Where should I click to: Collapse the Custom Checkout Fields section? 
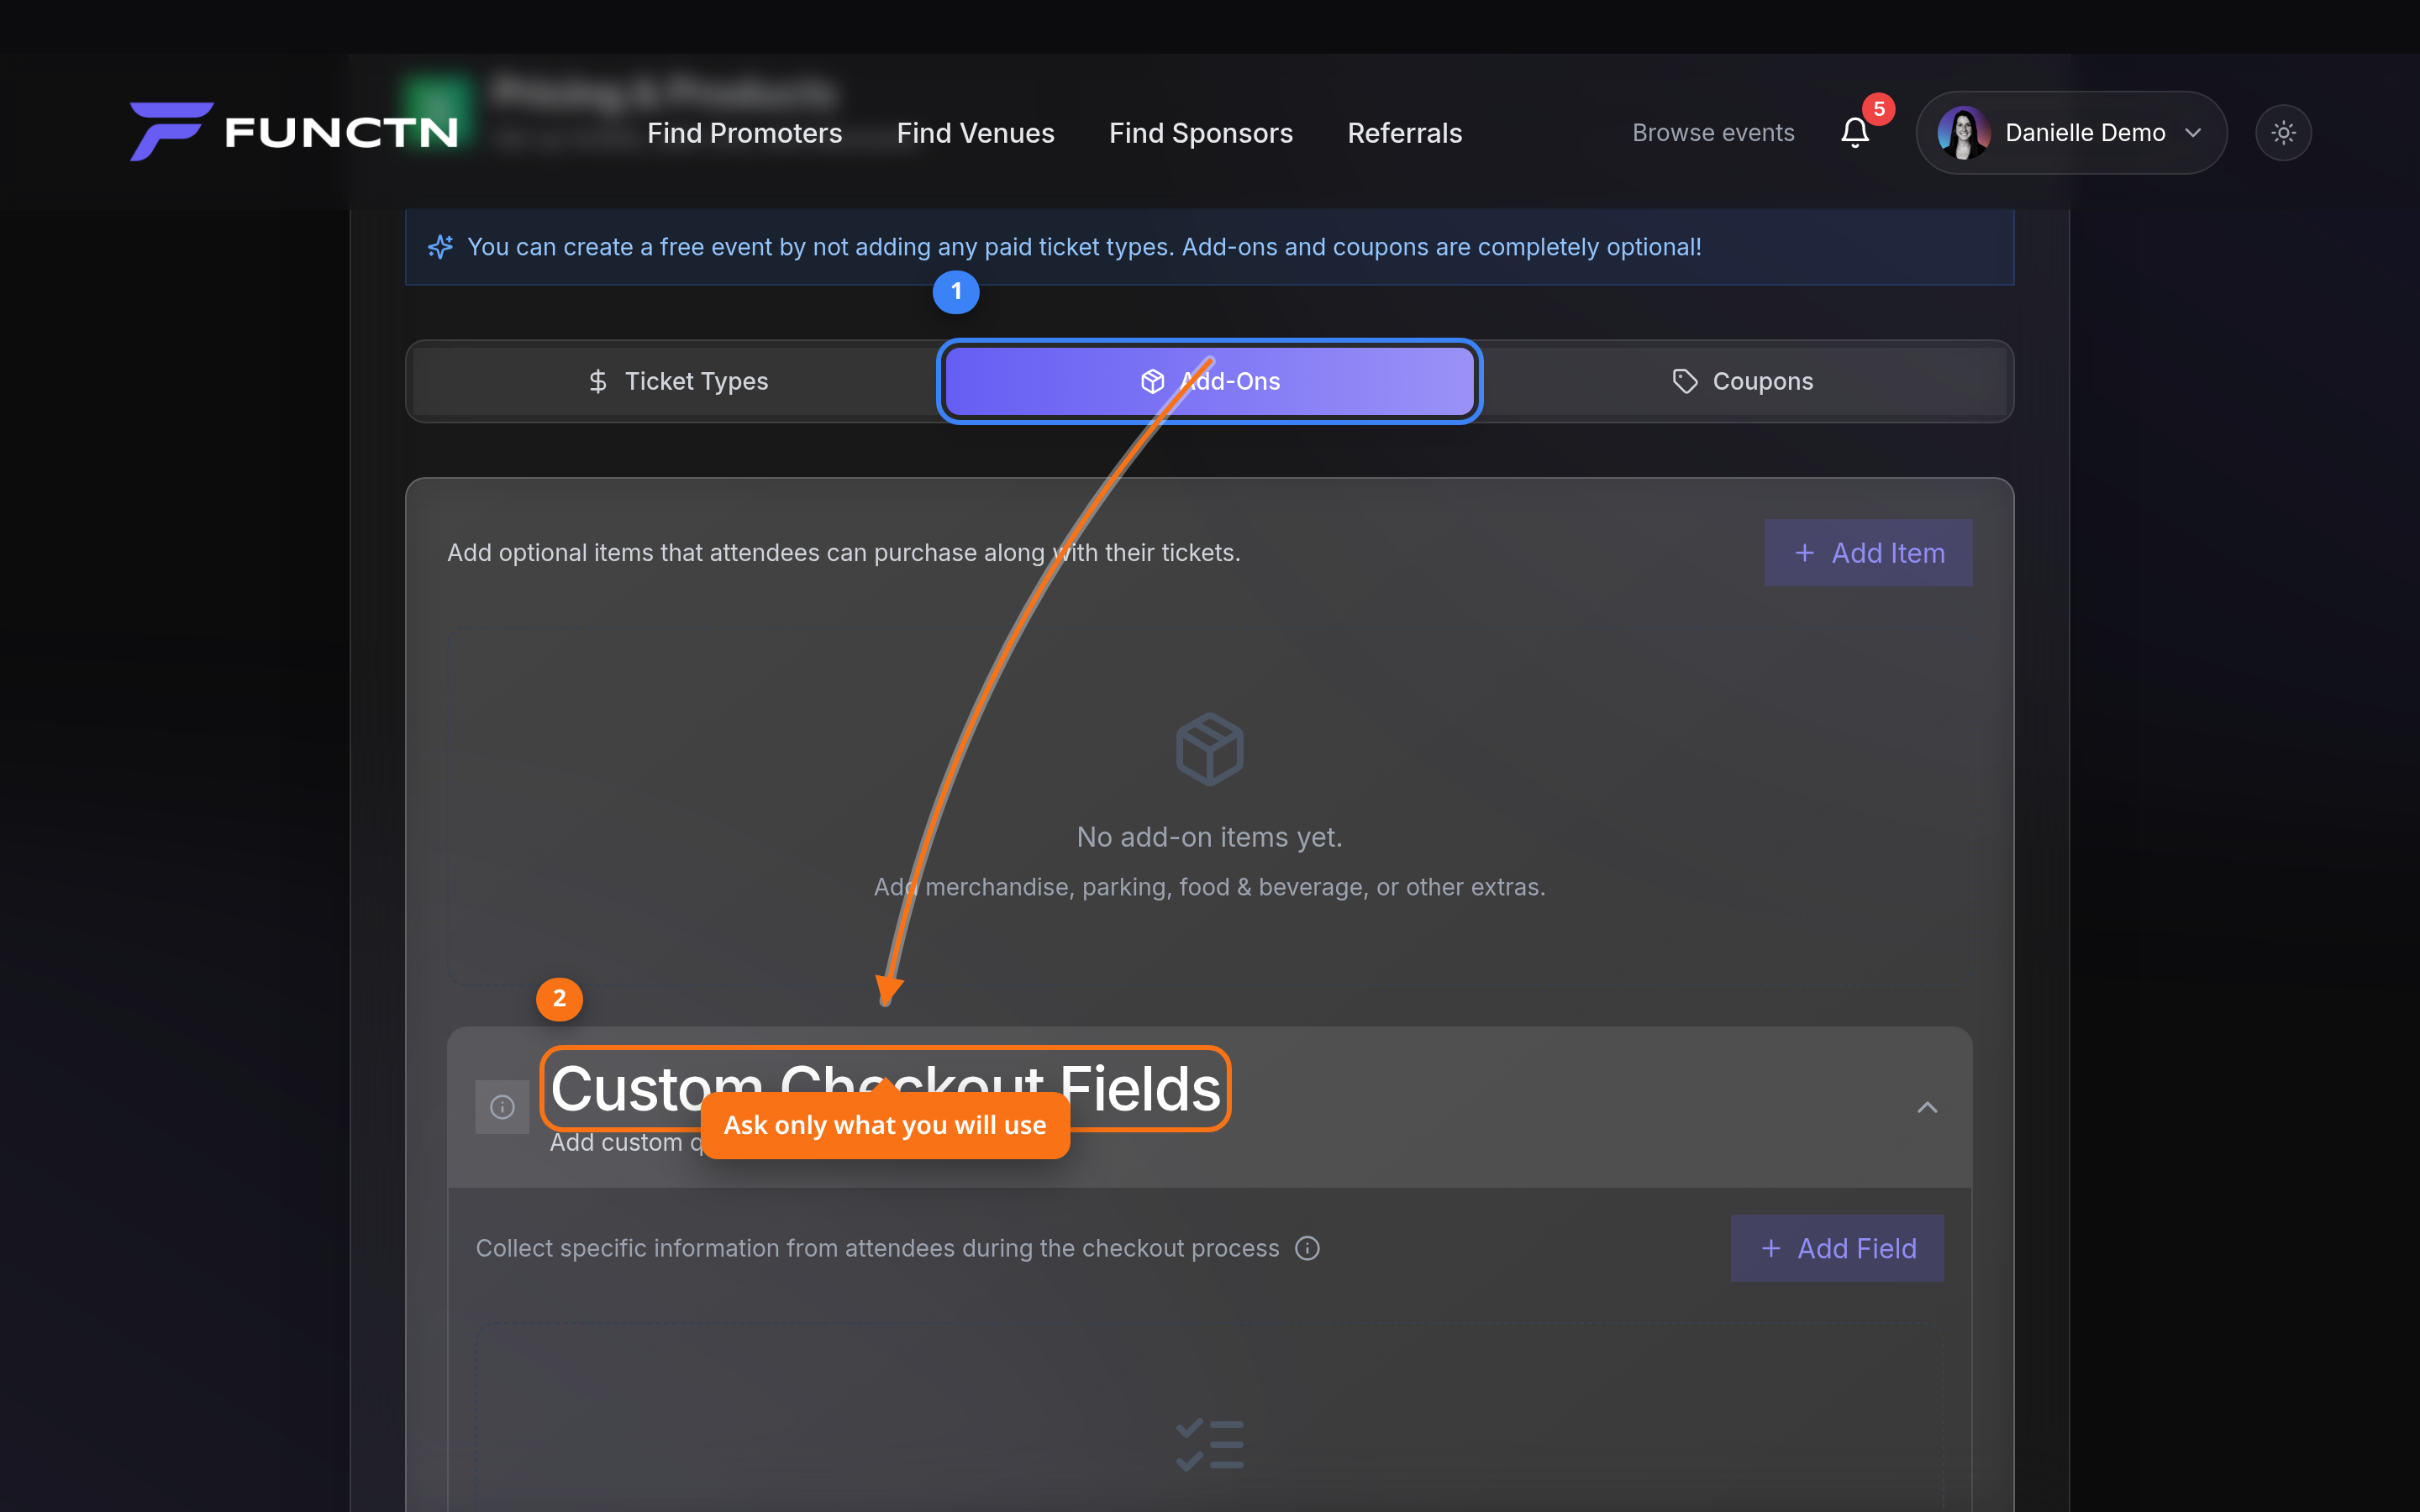(x=1927, y=1107)
